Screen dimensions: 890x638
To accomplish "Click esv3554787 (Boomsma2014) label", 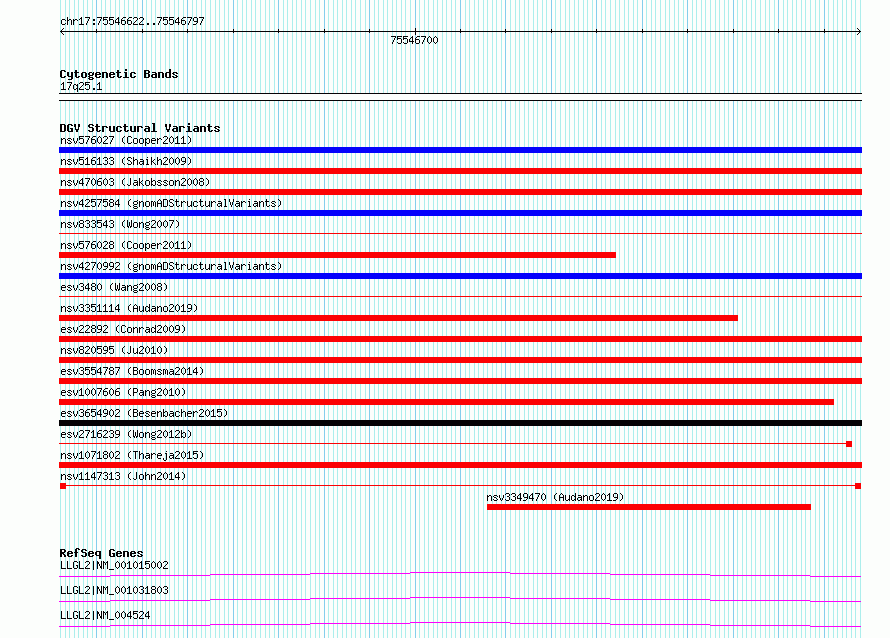I will point(132,371).
